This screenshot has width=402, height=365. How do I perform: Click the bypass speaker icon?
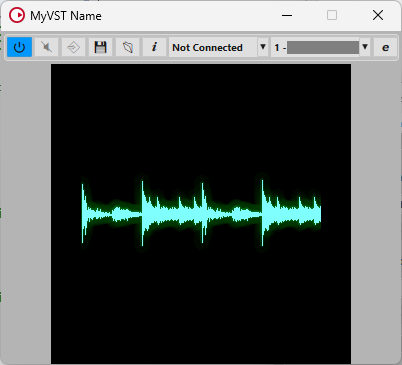[x=47, y=47]
